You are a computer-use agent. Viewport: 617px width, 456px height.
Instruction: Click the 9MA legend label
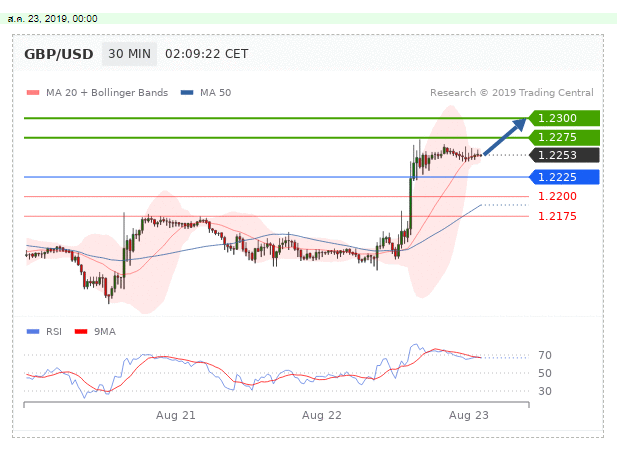click(x=105, y=332)
